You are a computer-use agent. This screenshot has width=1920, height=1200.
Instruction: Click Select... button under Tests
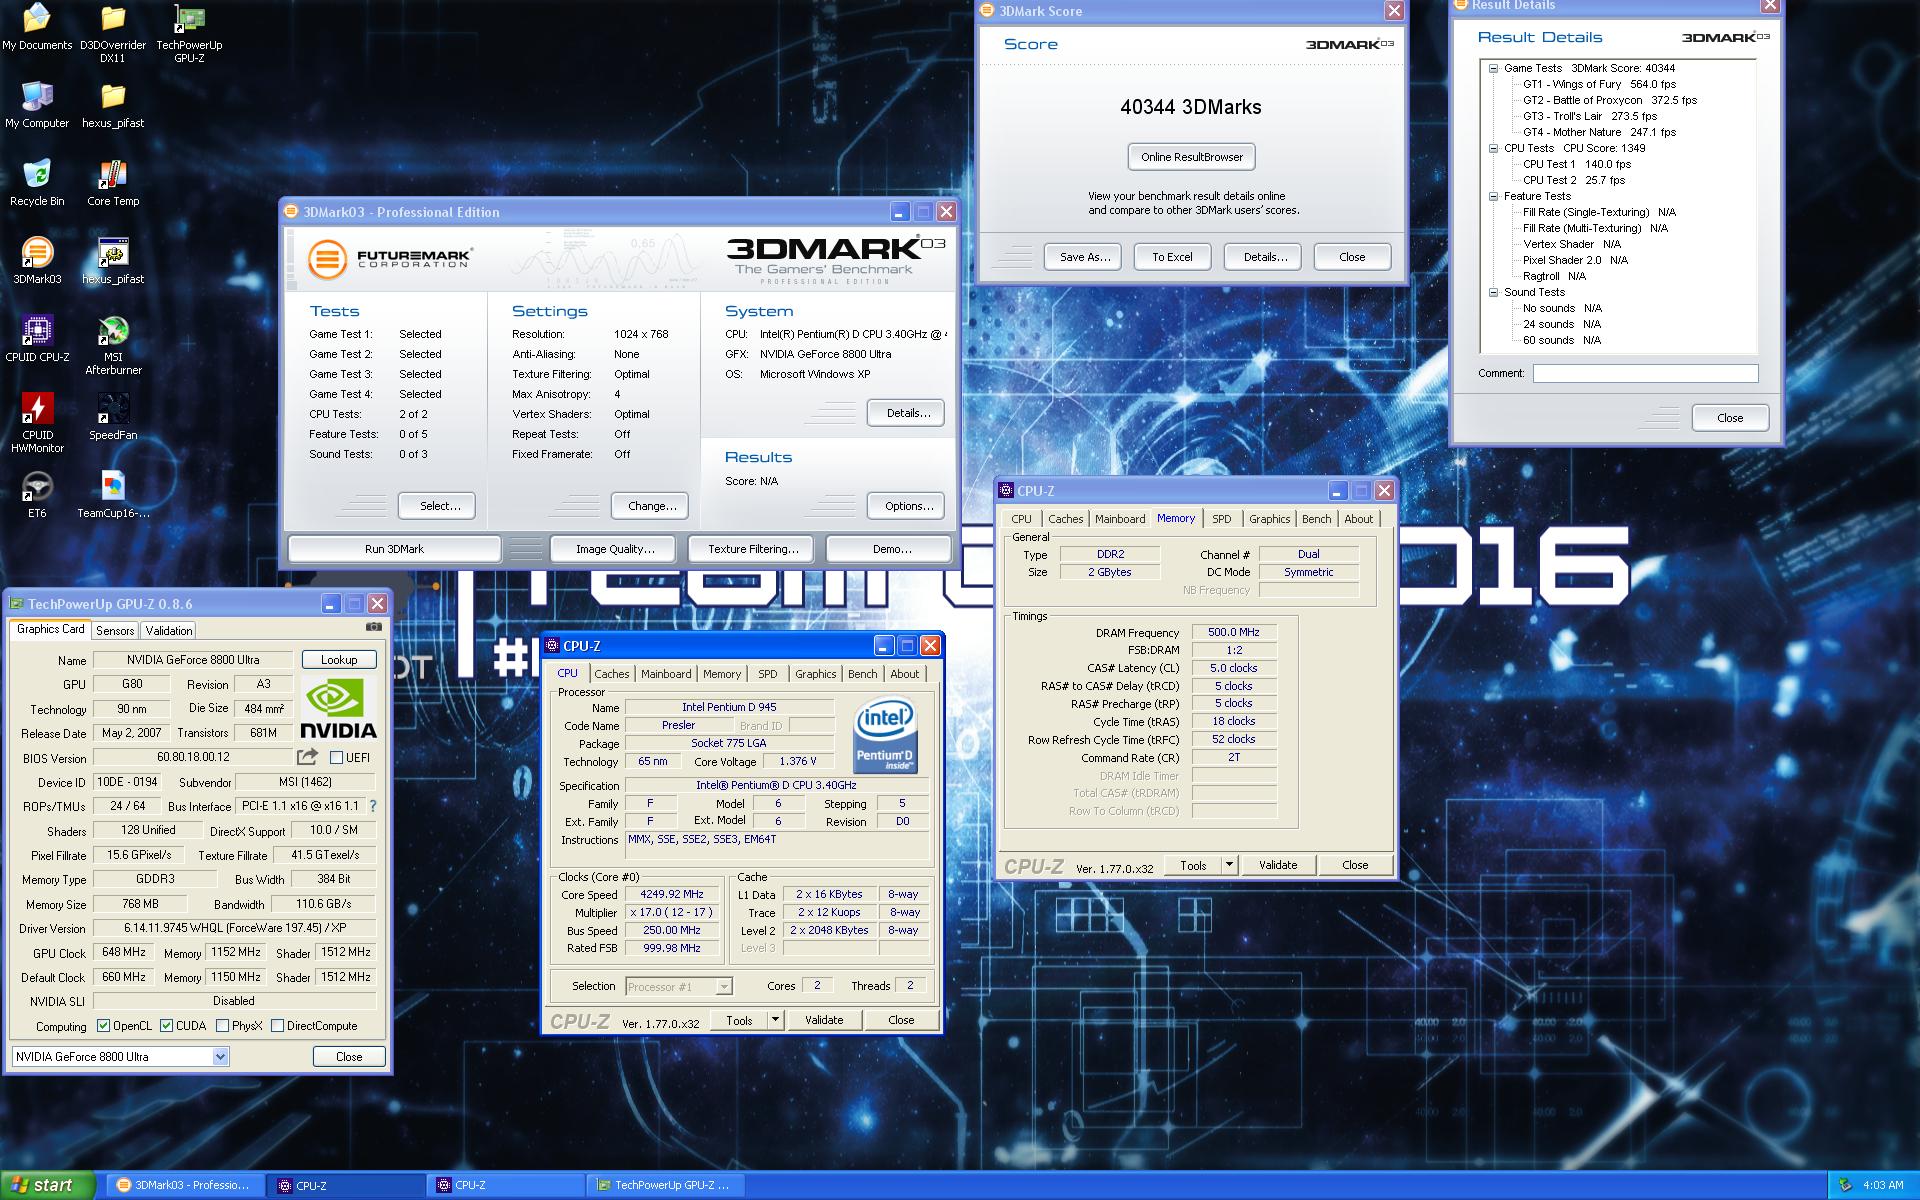437,506
